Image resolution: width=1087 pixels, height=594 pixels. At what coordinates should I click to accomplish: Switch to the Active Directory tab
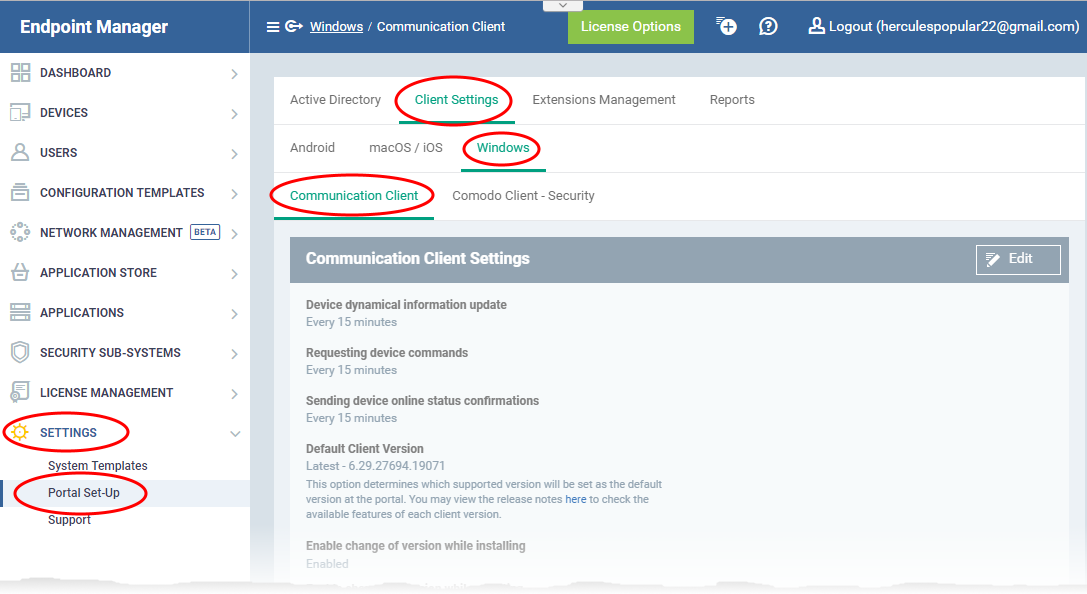coord(336,100)
